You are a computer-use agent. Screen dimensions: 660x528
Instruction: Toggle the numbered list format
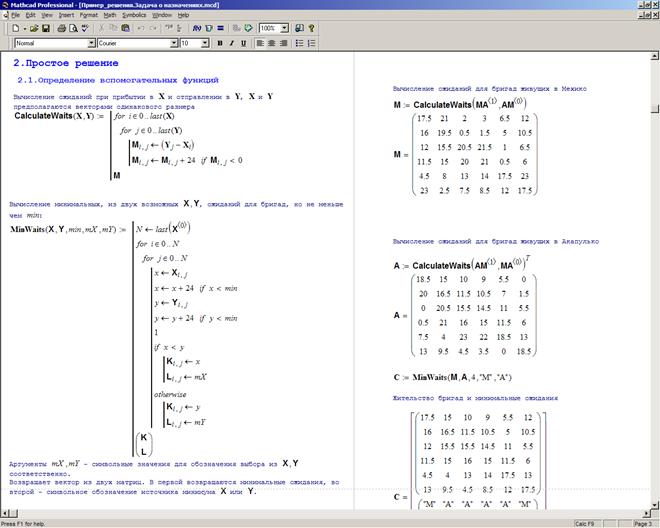pyautogui.click(x=311, y=43)
